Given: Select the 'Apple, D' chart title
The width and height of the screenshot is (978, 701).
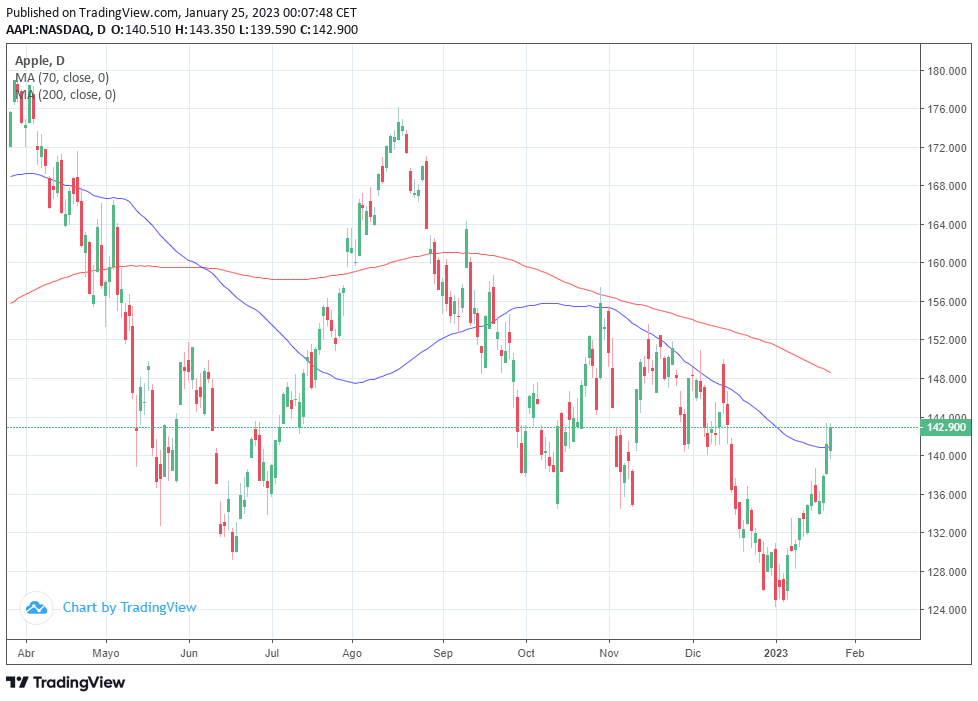Looking at the screenshot, I should tap(40, 60).
